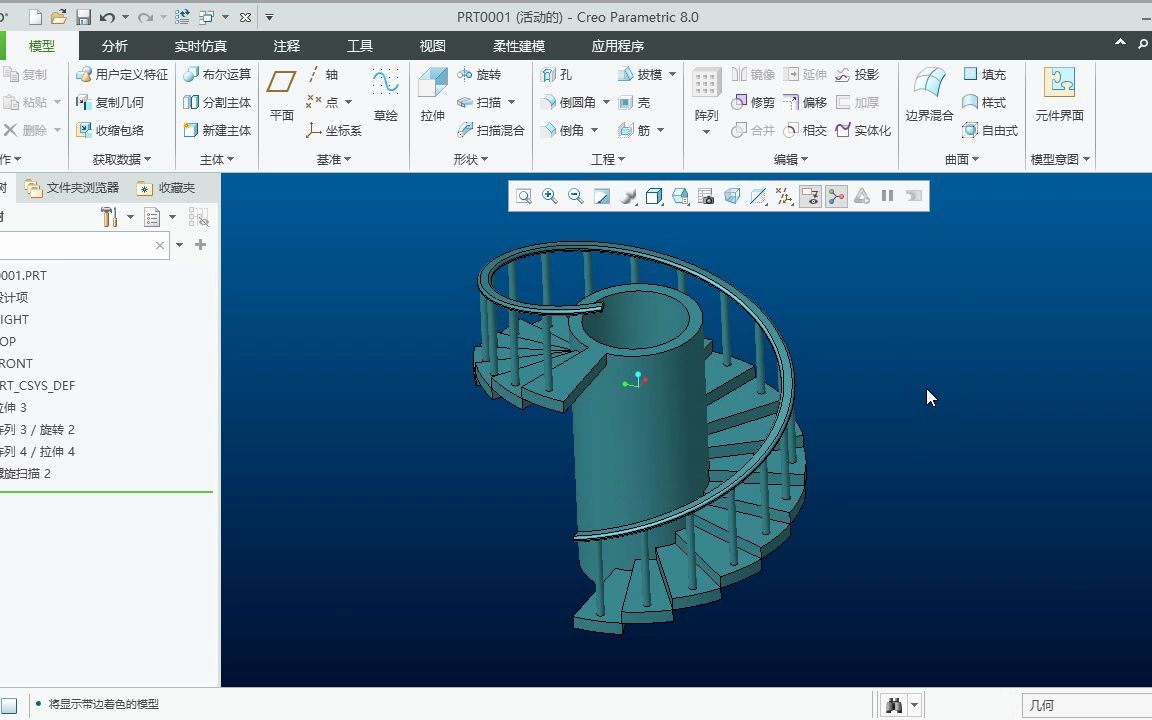Click the Refit view icon
The width and height of the screenshot is (1152, 720).
pos(523,197)
